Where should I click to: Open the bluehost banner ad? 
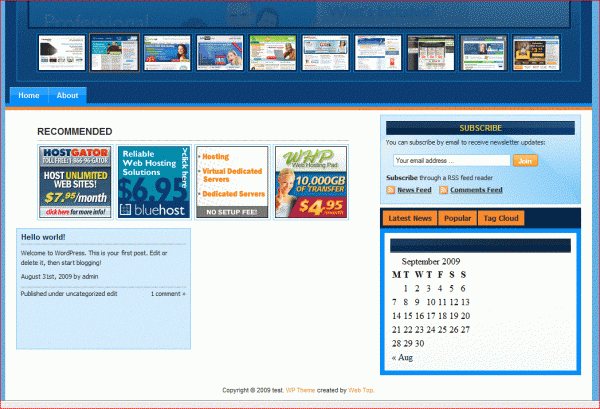(154, 182)
